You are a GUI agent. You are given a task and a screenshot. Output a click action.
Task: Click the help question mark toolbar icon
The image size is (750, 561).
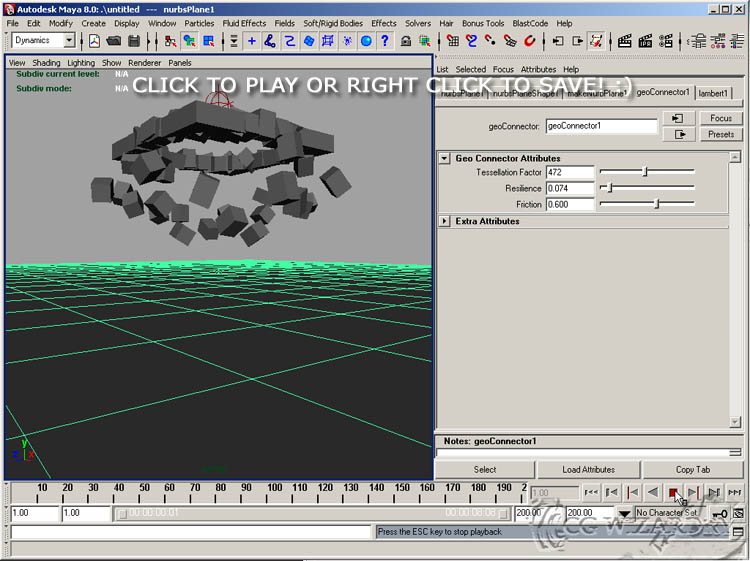384,41
